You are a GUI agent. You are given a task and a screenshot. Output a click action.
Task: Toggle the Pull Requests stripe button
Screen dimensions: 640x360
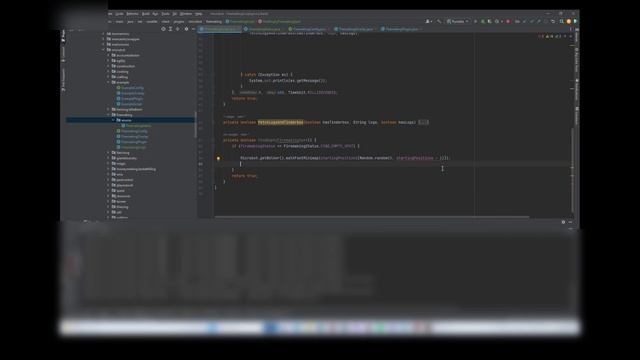coord(63,79)
